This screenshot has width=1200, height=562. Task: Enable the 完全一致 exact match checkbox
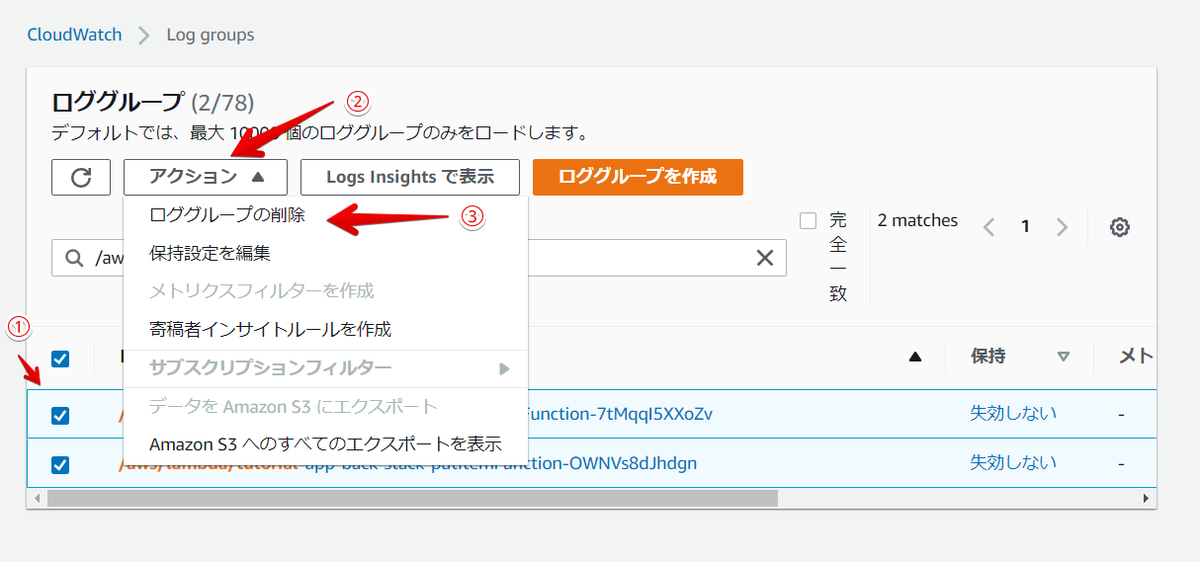pyautogui.click(x=808, y=221)
